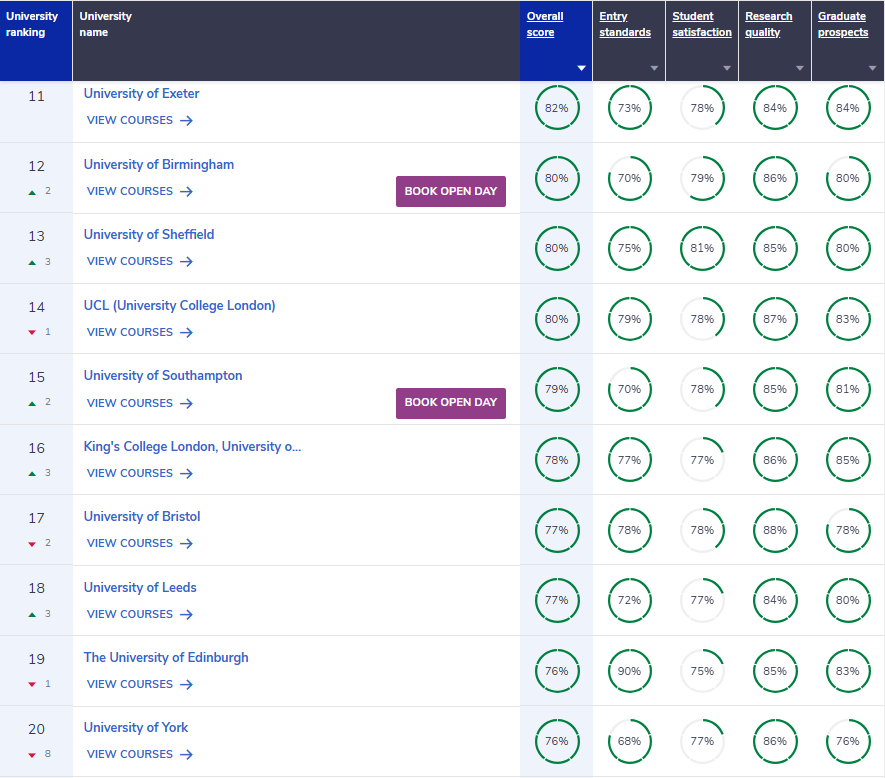View courses for University of York

tap(139, 754)
